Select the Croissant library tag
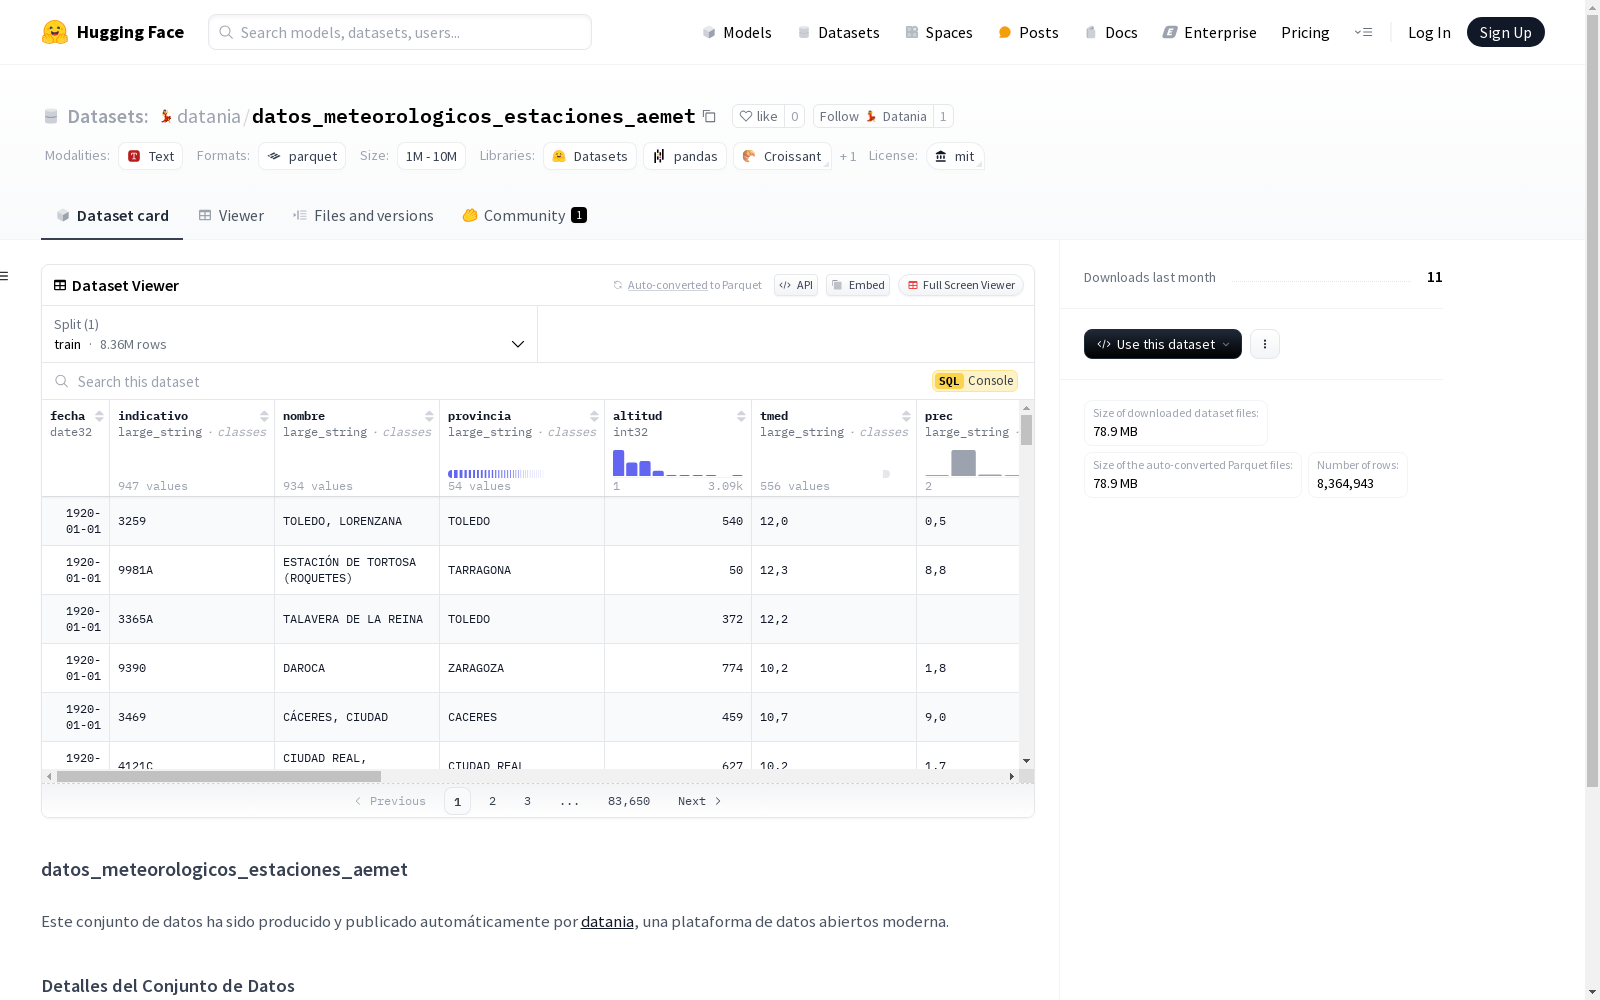This screenshot has height=1000, width=1600. tap(782, 156)
